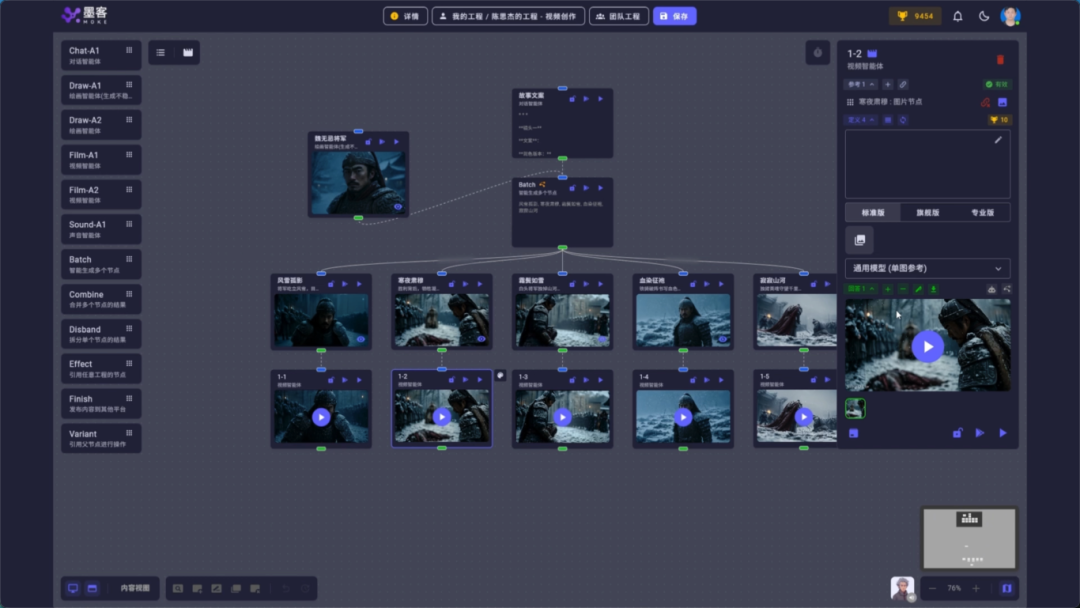Expand the 参考 1 selector
The image size is (1080, 608).
coord(861,85)
